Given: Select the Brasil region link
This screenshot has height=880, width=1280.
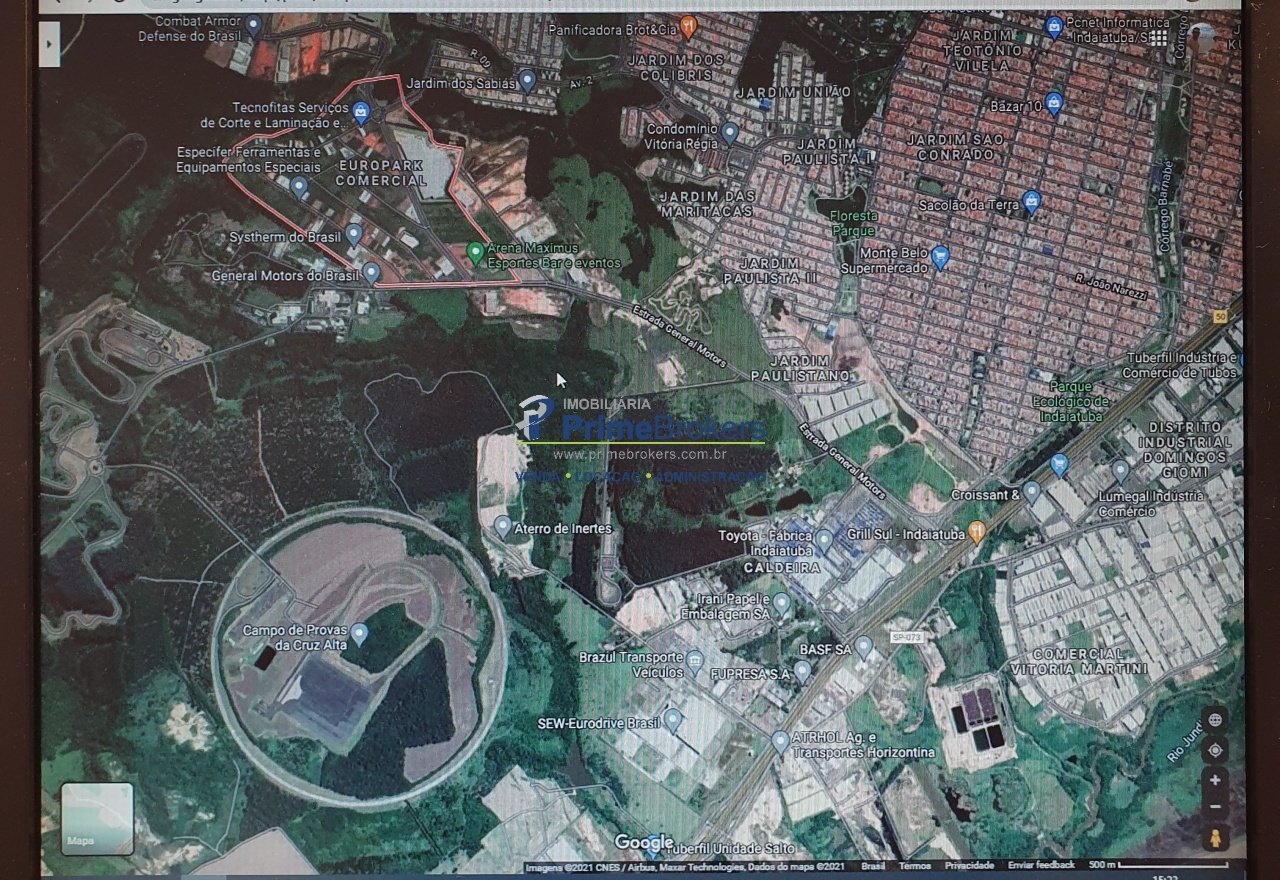Looking at the screenshot, I should coord(873,866).
